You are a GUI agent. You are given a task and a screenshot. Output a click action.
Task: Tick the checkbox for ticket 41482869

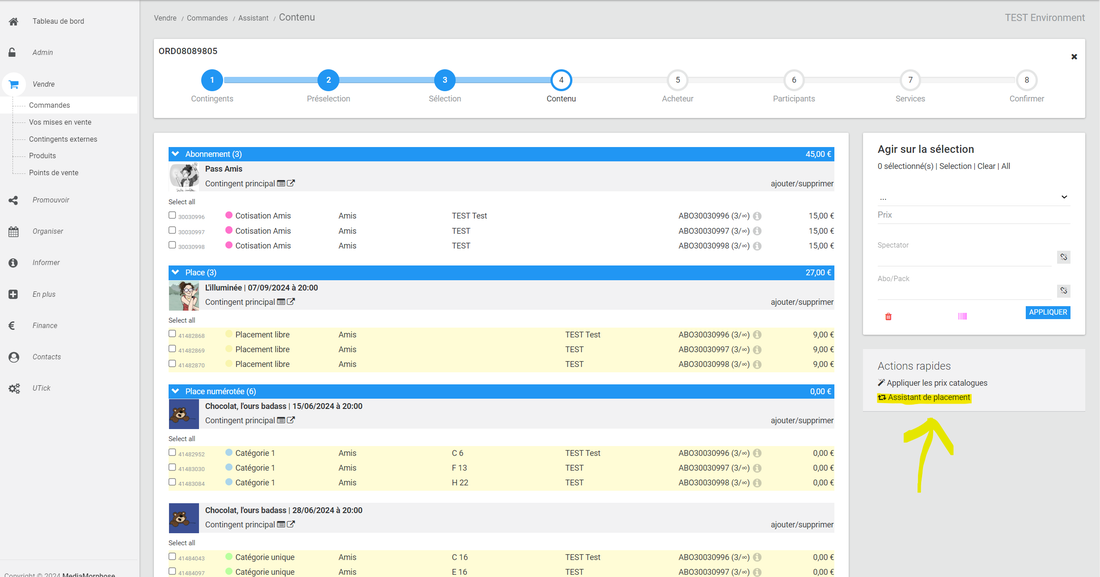point(172,349)
